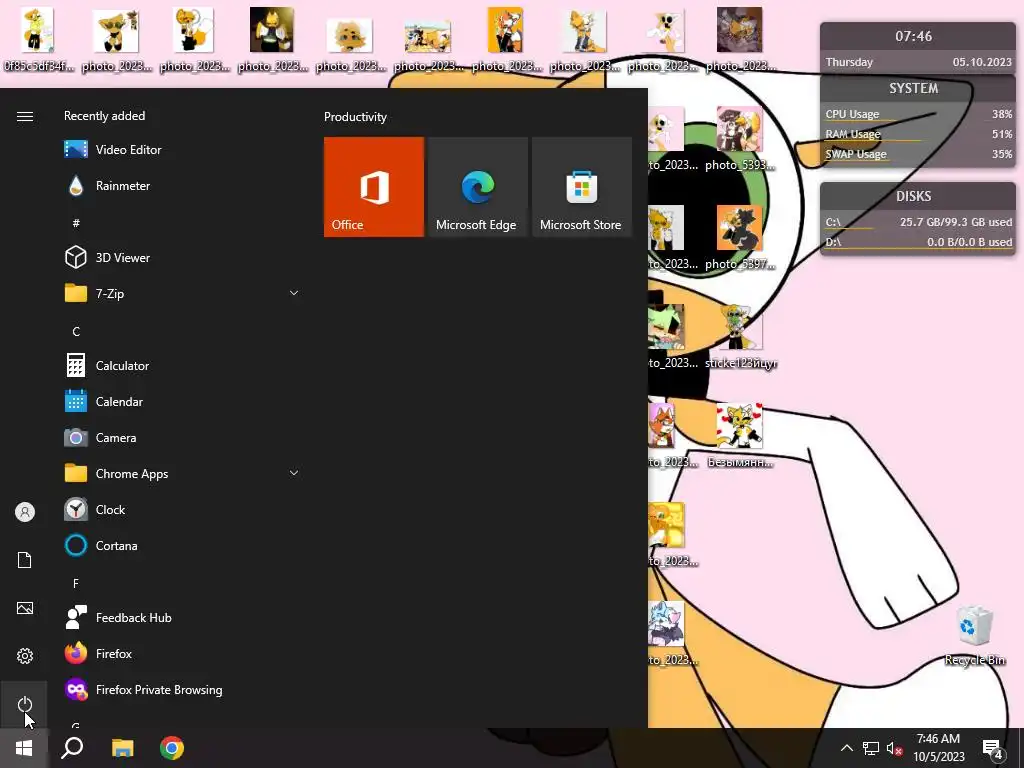Launch Calculator app
Screen dimensions: 1024x768
[183, 366]
